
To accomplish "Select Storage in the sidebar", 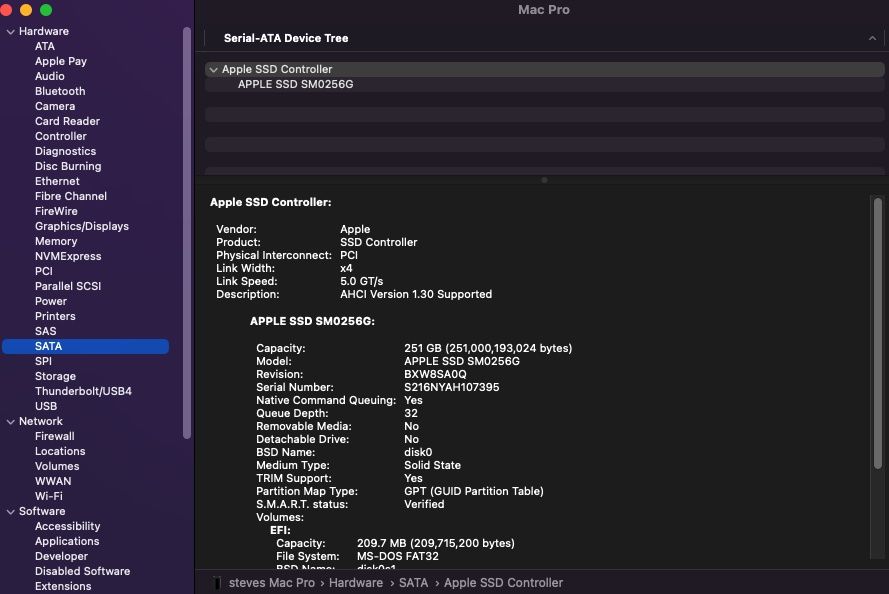I will (55, 376).
